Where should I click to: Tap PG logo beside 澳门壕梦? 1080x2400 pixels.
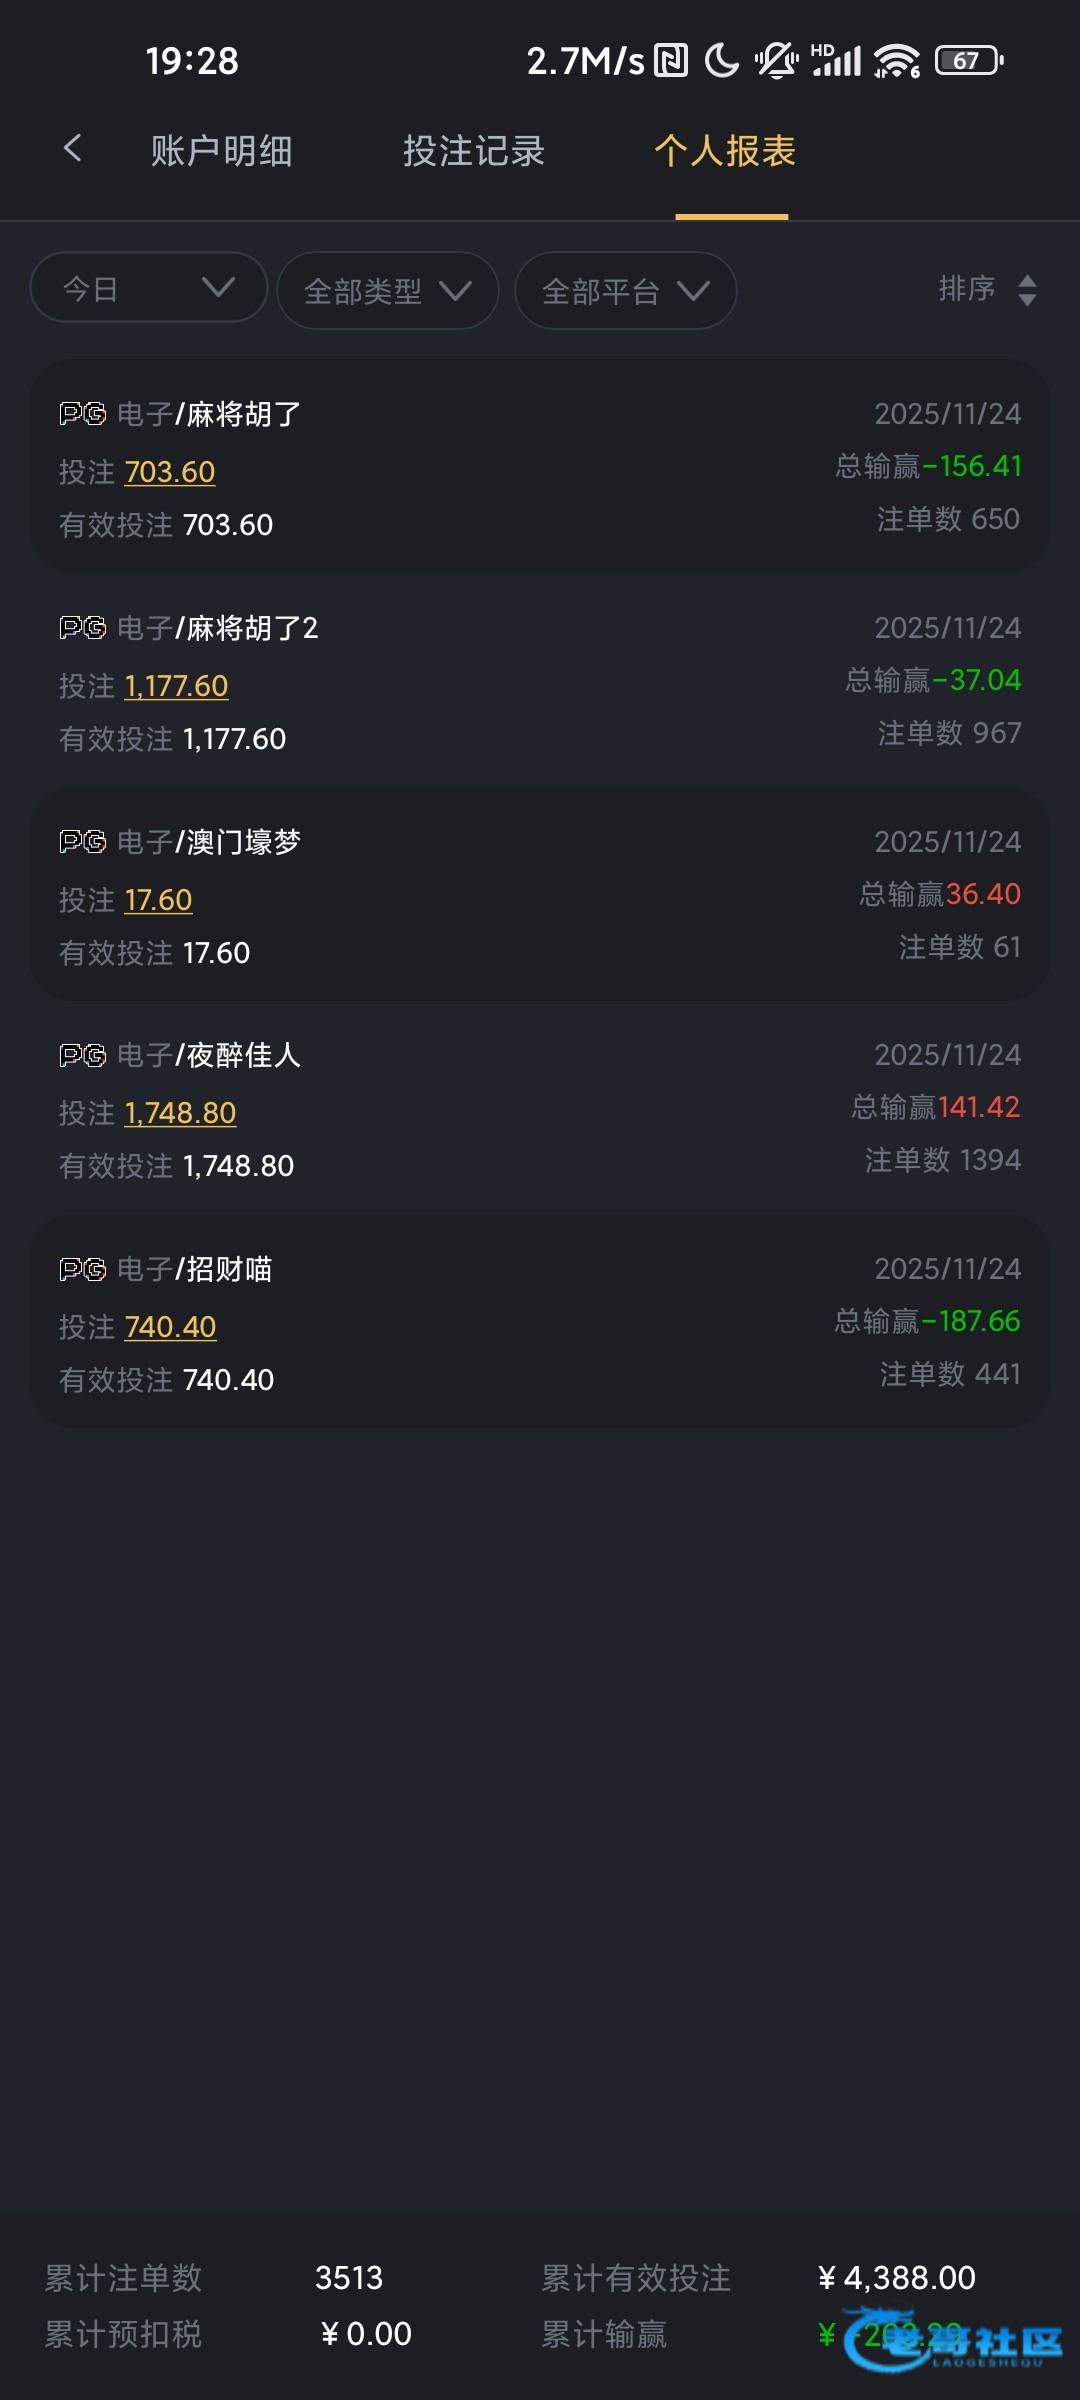(x=83, y=842)
